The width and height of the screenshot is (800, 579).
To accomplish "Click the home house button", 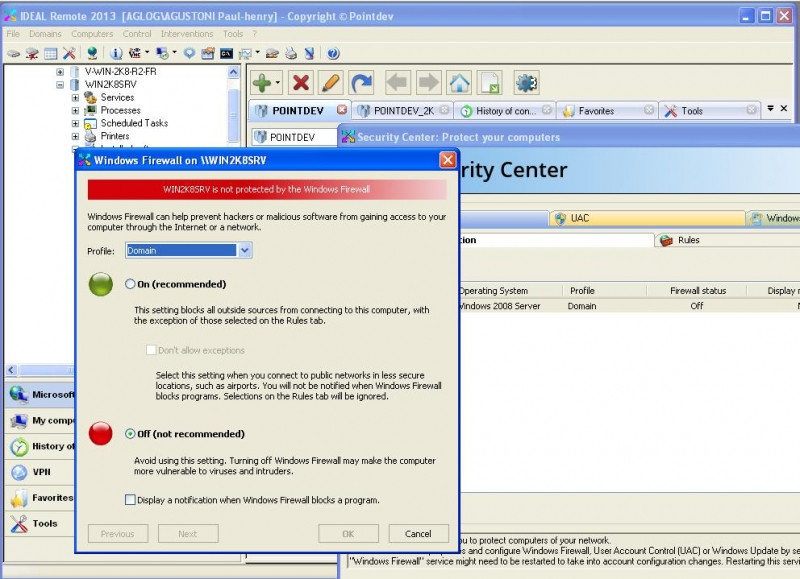I will coord(459,83).
